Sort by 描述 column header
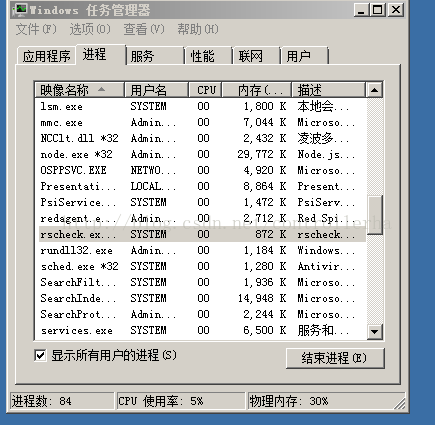Screen dimensions: 435x425 [329, 90]
